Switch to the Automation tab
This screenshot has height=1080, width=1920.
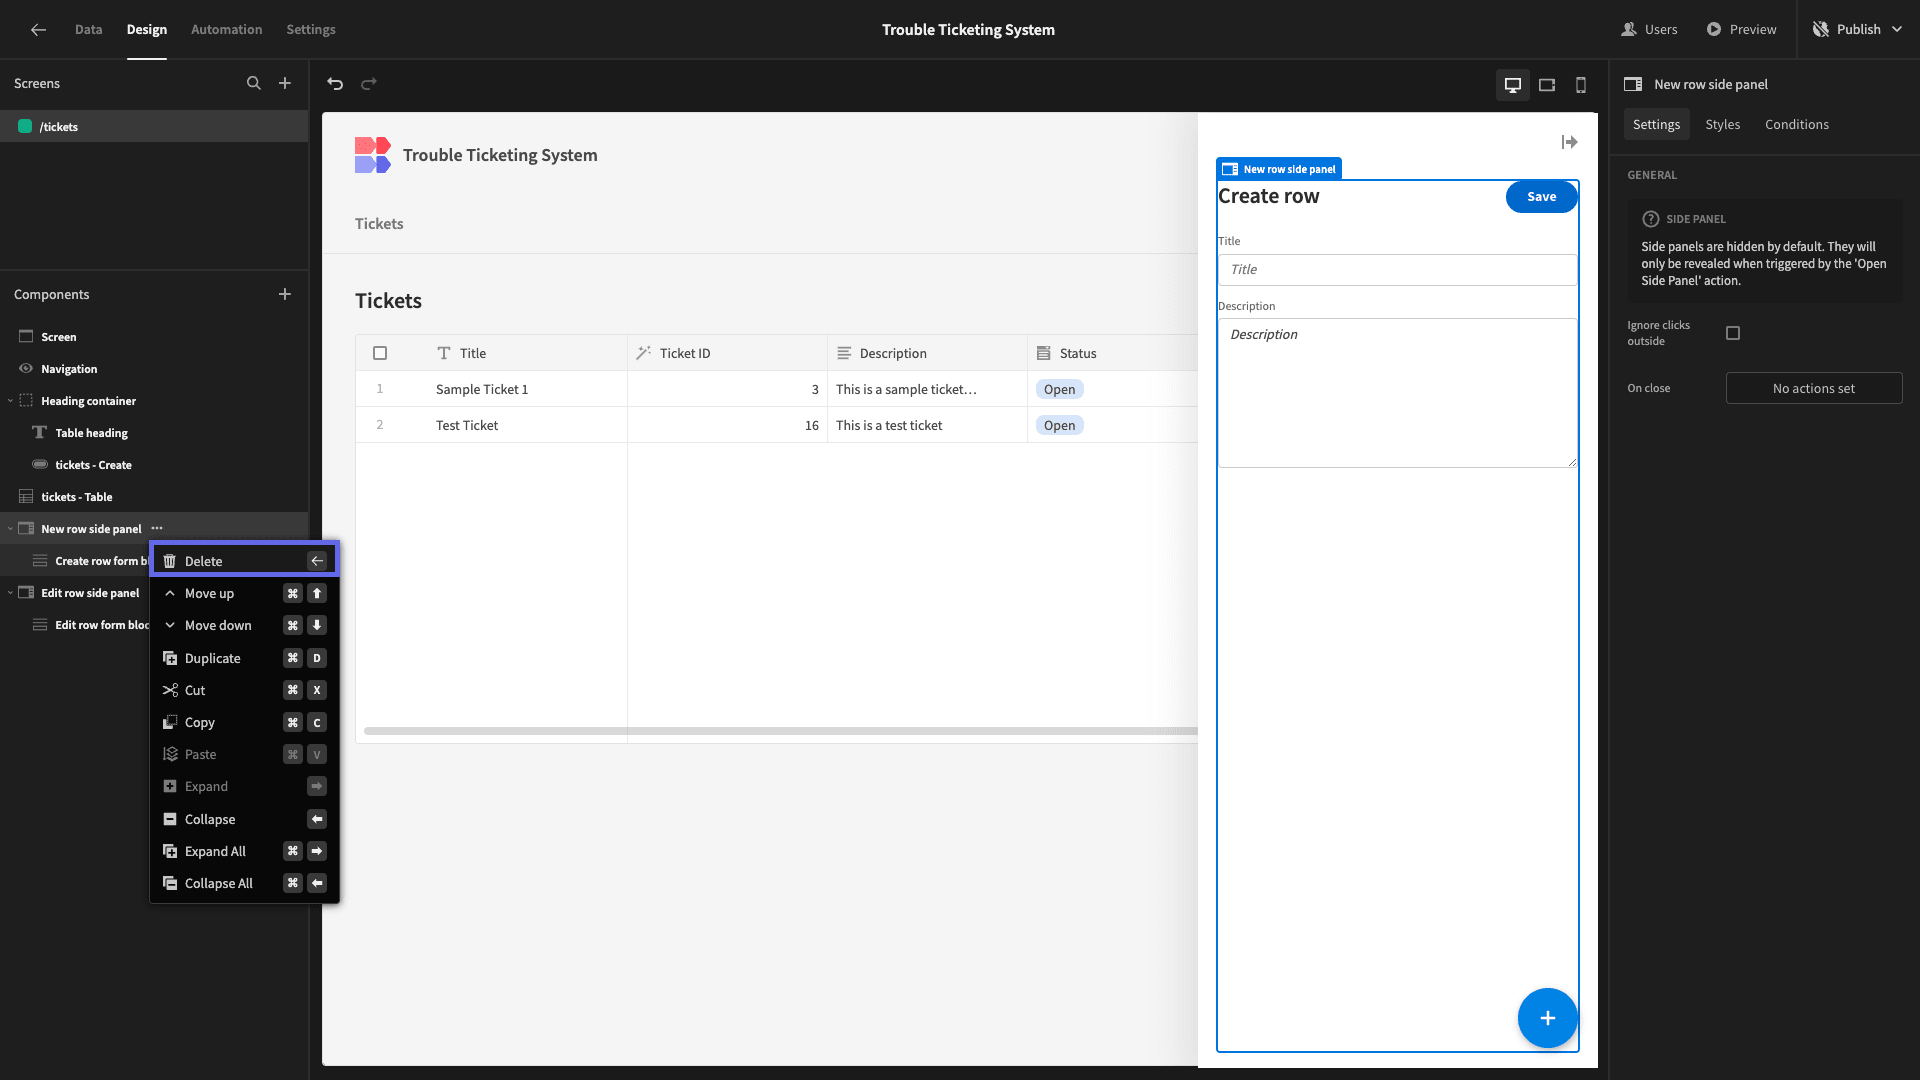pyautogui.click(x=226, y=30)
